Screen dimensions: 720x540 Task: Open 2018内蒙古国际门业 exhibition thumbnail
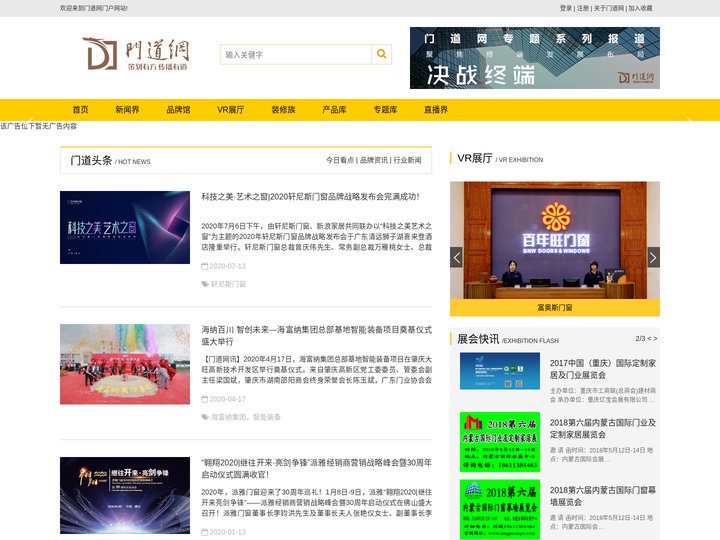click(x=500, y=442)
